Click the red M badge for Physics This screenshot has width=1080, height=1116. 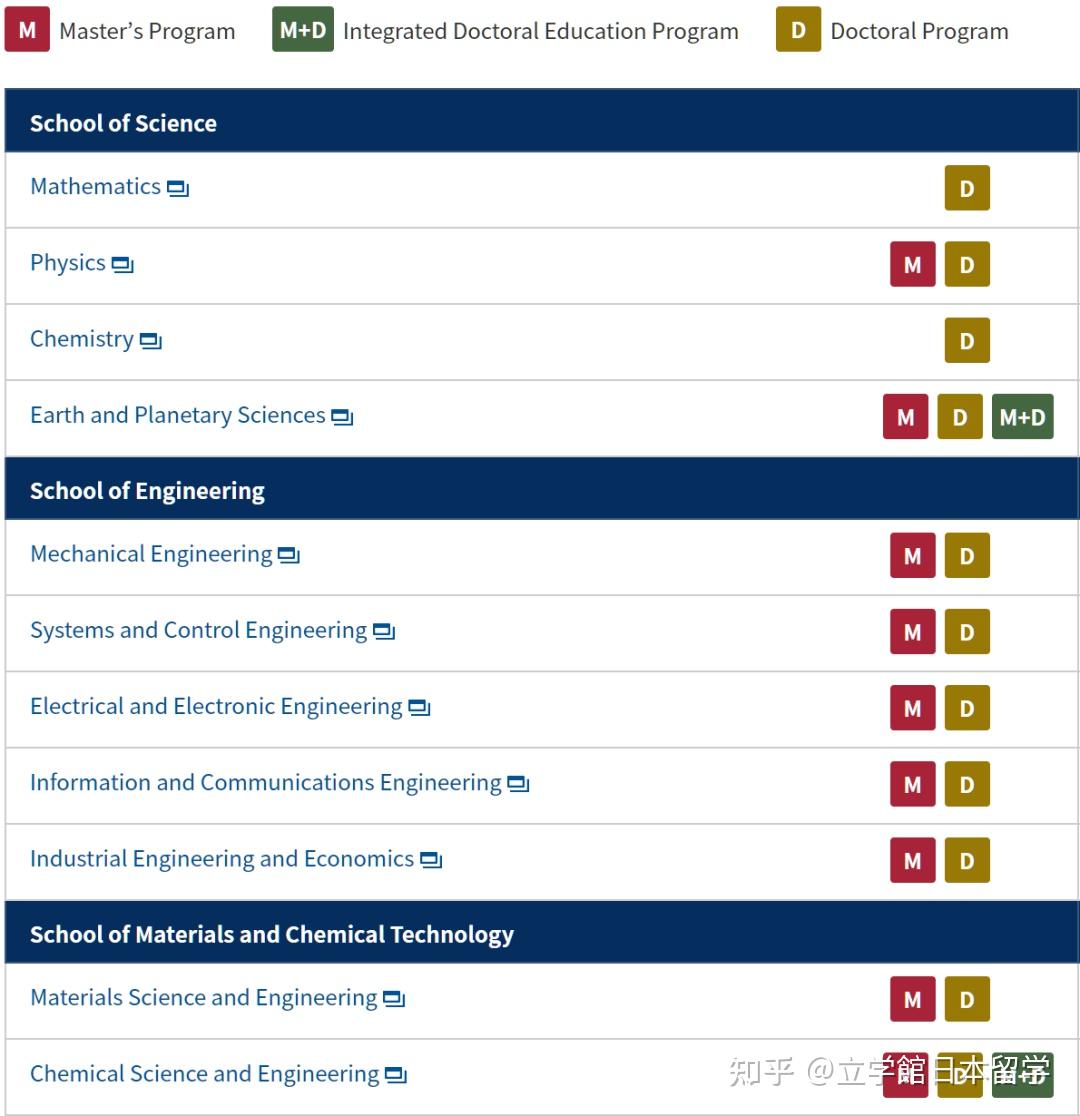tap(913, 264)
